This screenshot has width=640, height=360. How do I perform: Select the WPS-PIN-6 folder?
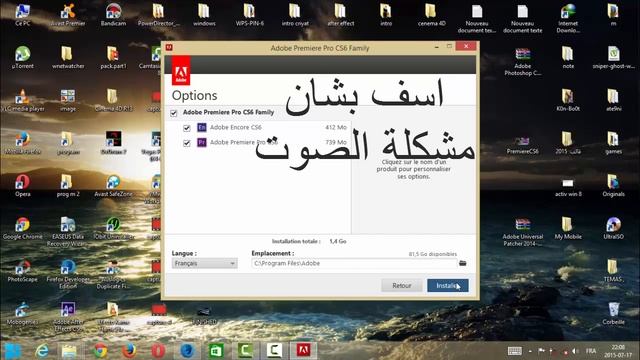coord(249,15)
